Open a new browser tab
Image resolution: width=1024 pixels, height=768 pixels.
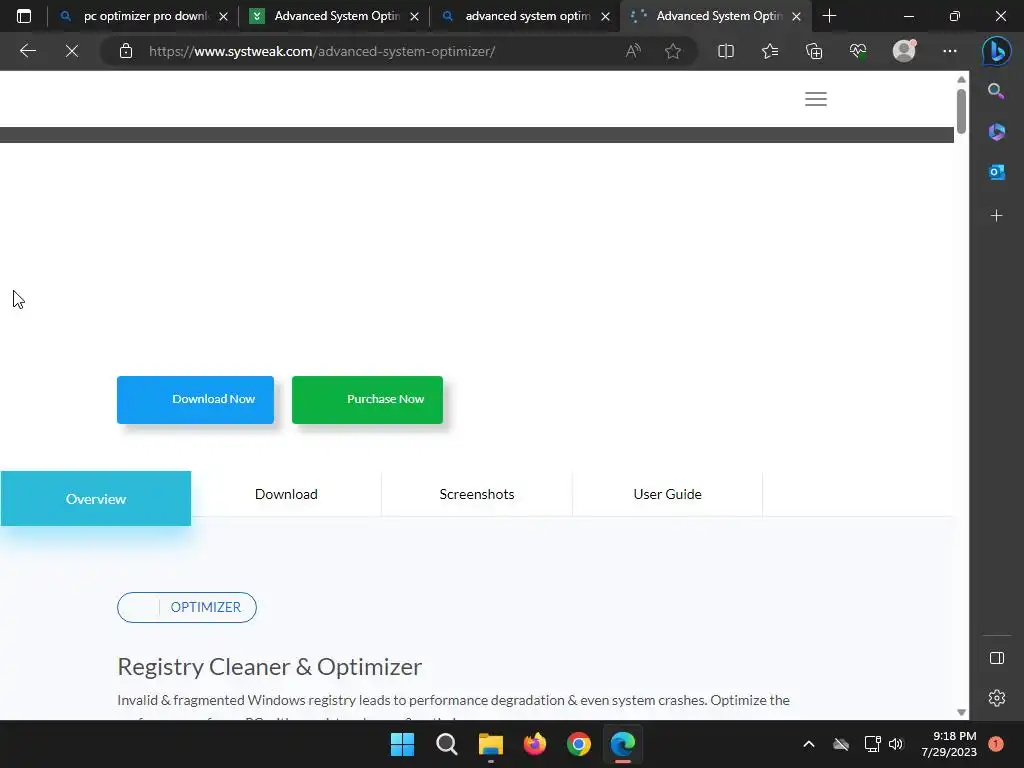click(x=829, y=16)
